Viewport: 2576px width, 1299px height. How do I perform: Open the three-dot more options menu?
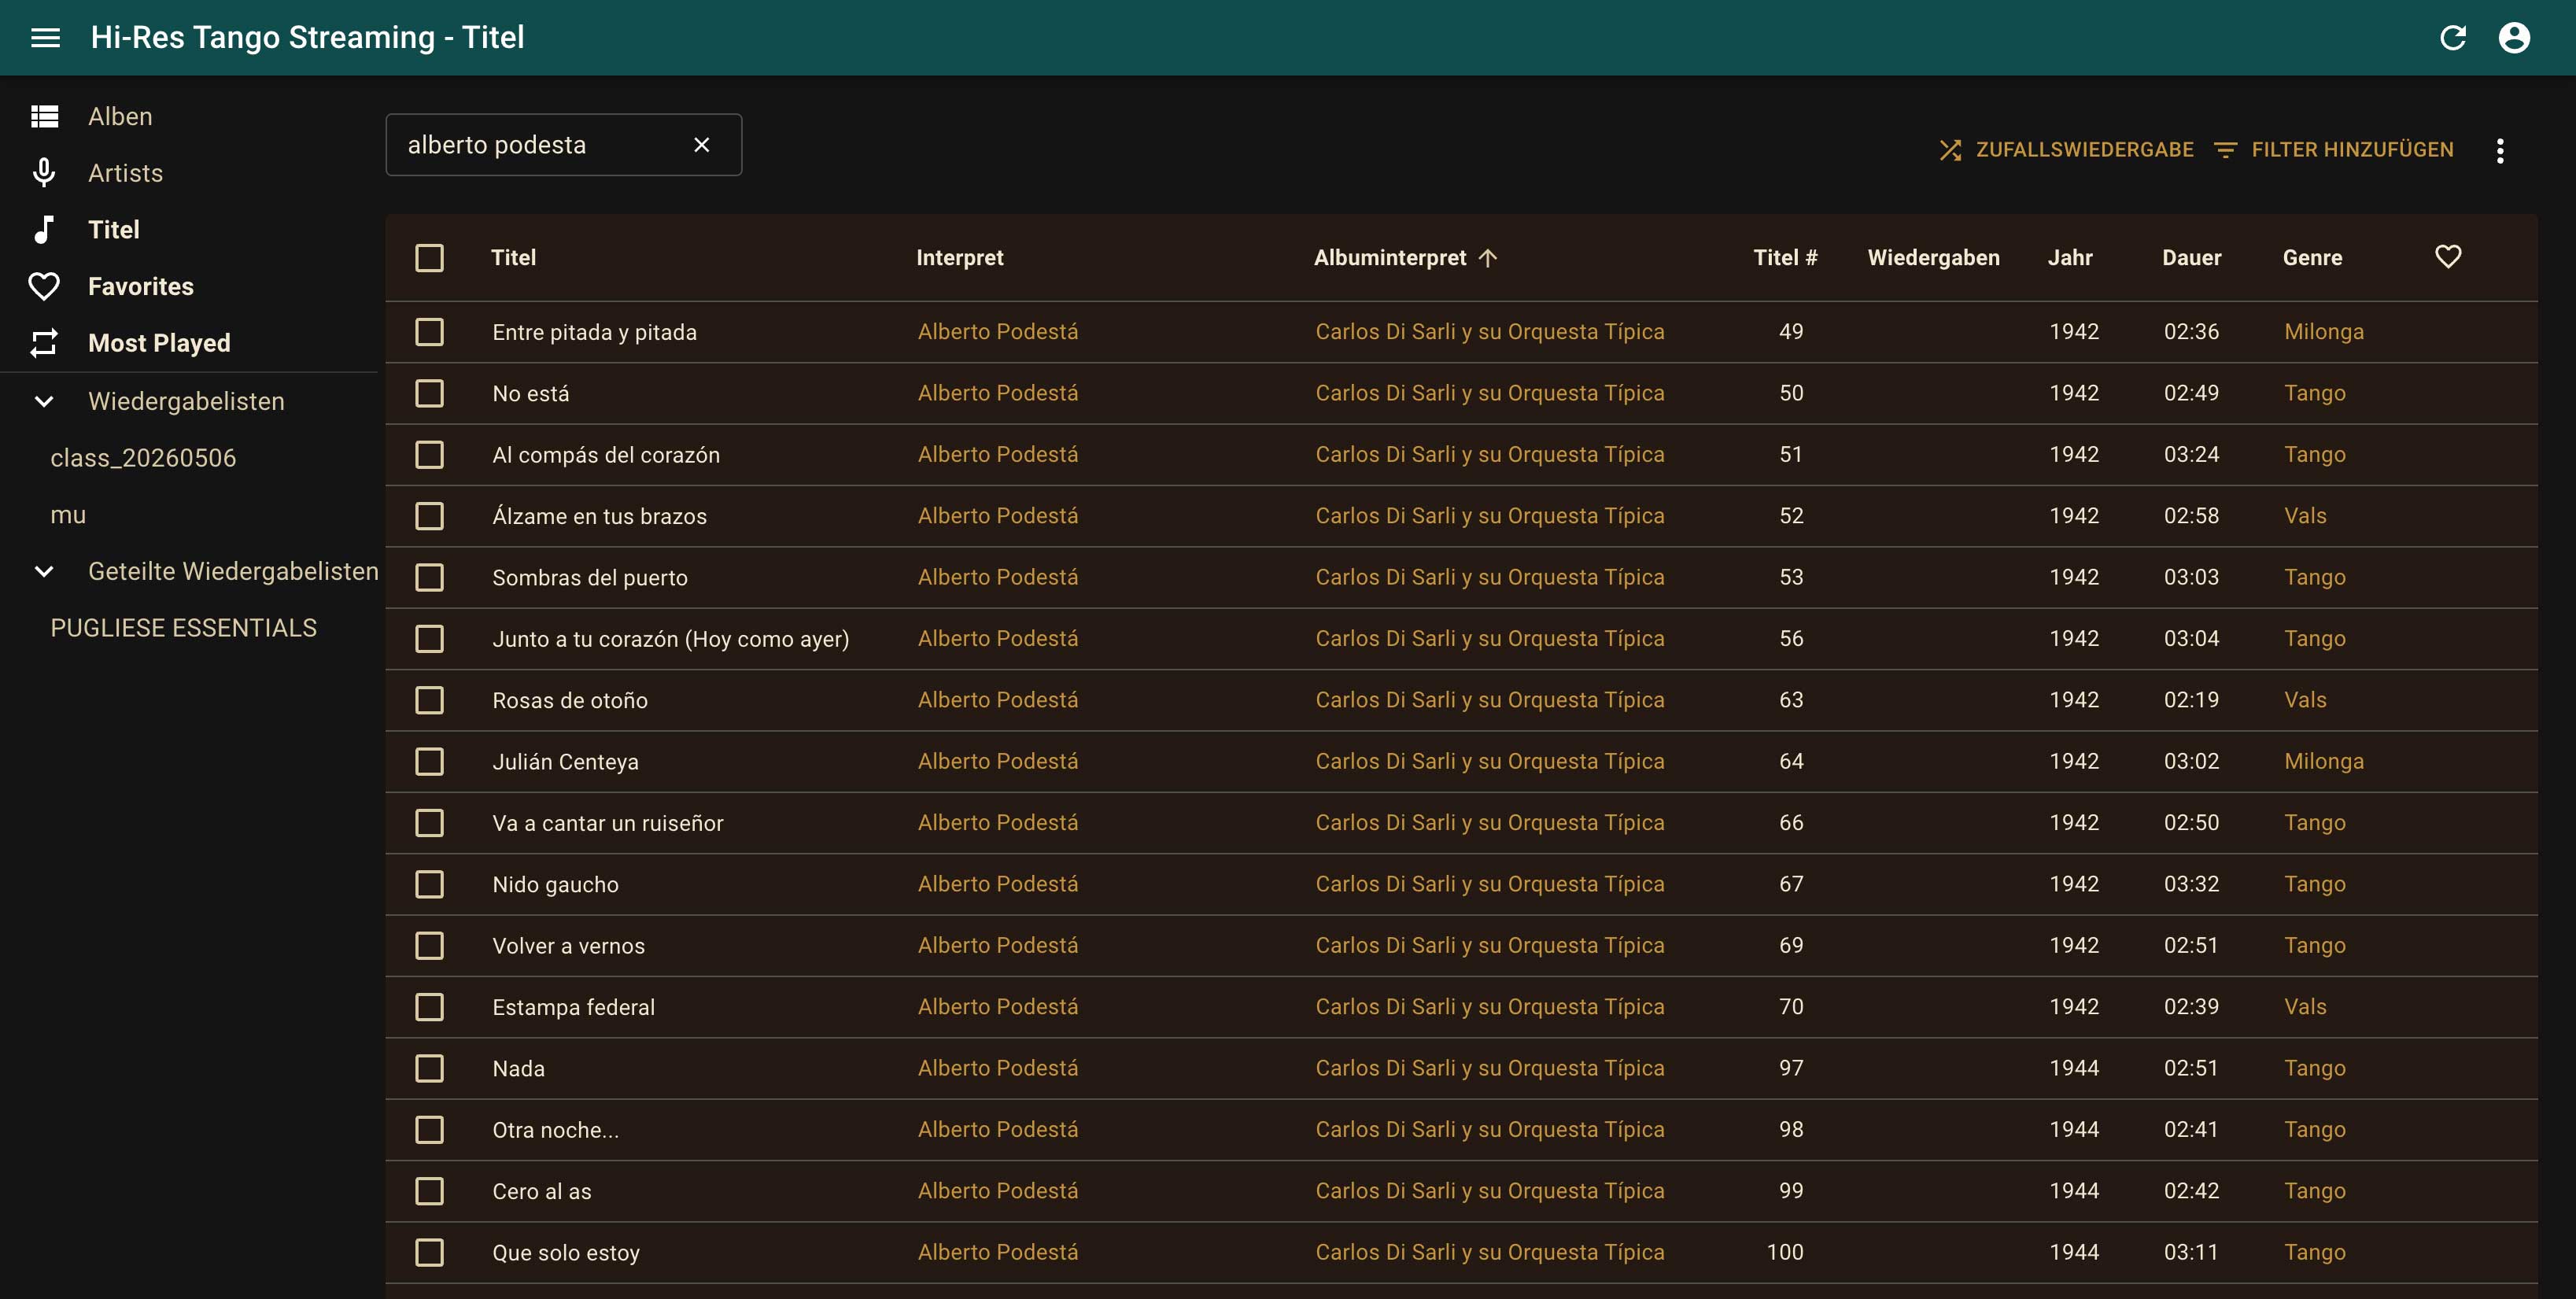[x=2500, y=151]
